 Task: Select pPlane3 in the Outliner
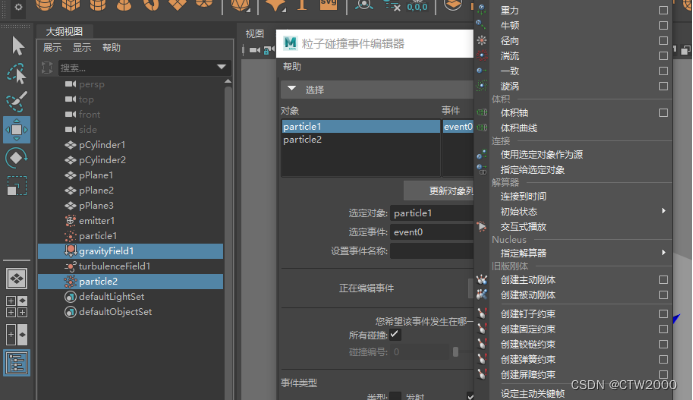(x=96, y=206)
